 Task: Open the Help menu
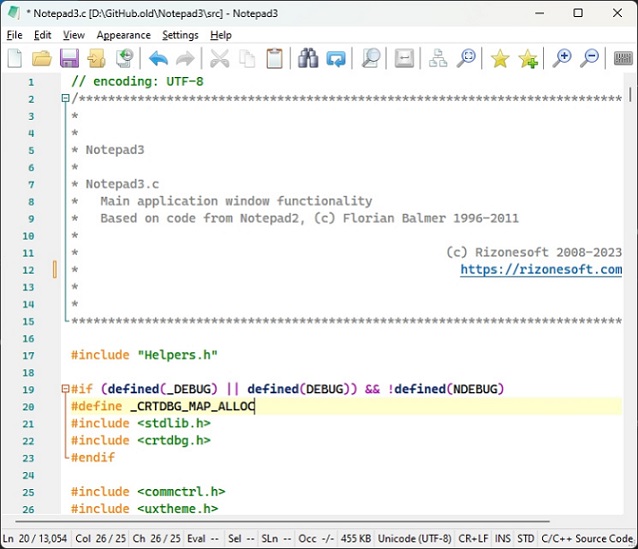point(221,35)
